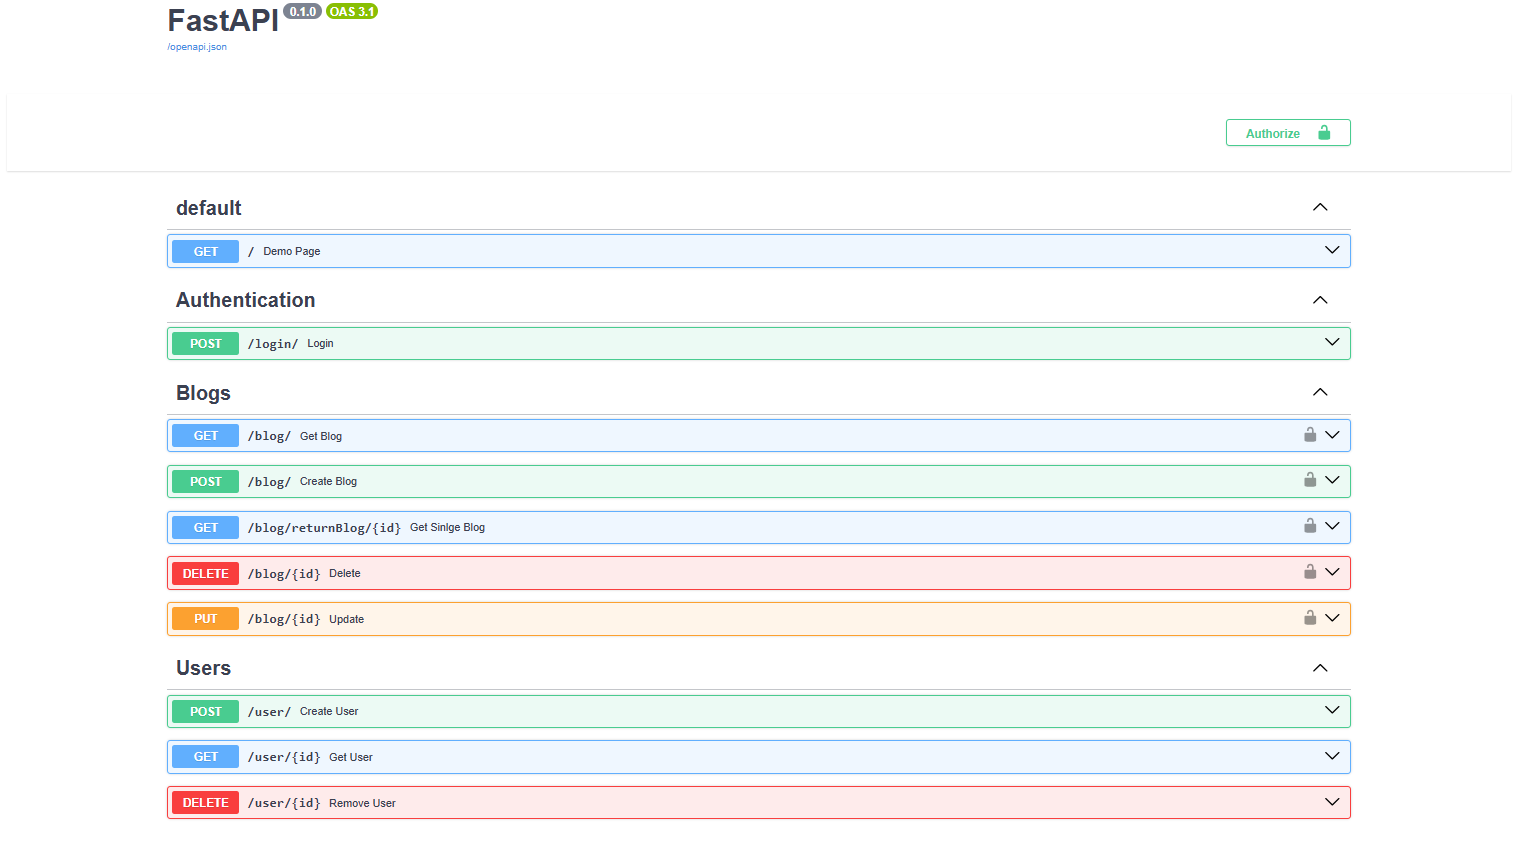Click the POST badge for /login/
The image size is (1514, 842).
(x=205, y=343)
